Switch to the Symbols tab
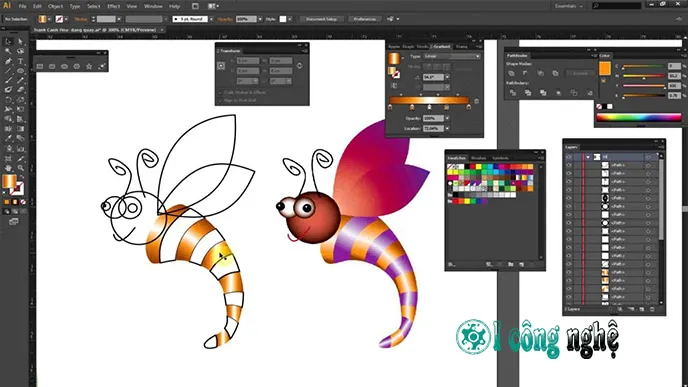 (x=500, y=158)
